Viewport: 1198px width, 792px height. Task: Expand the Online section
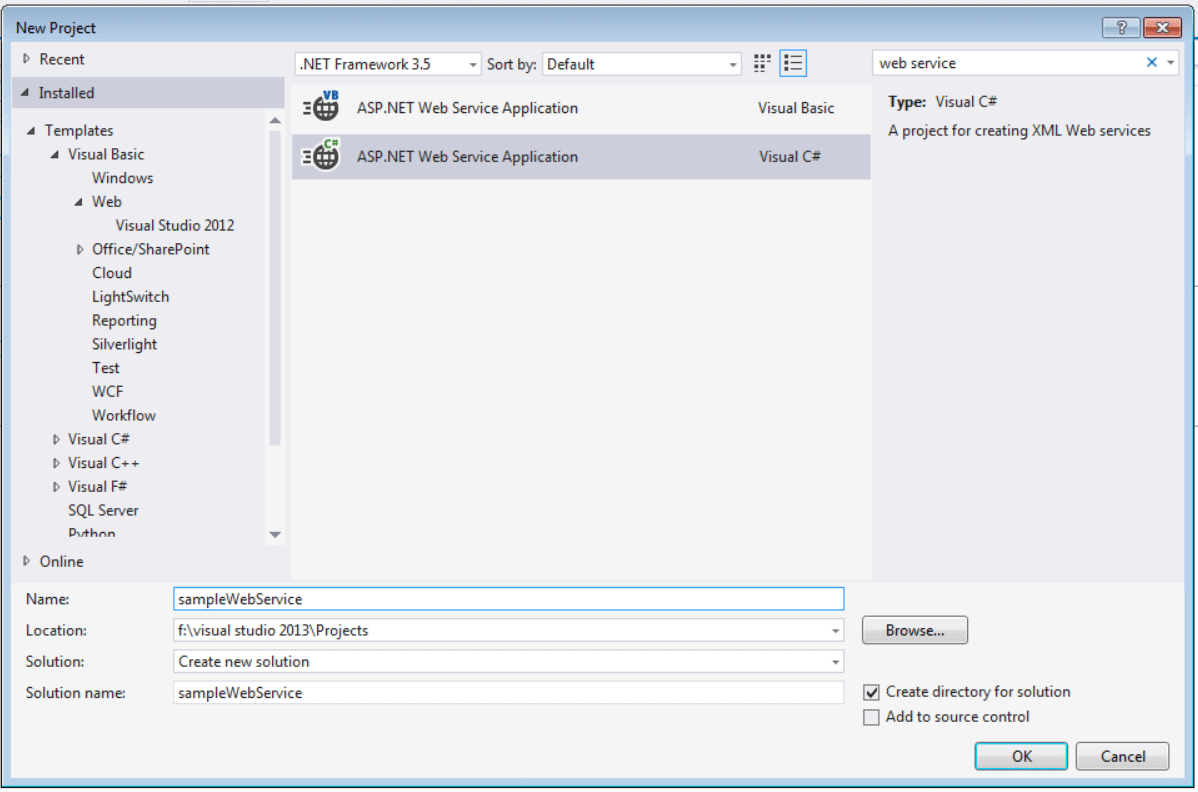point(27,561)
